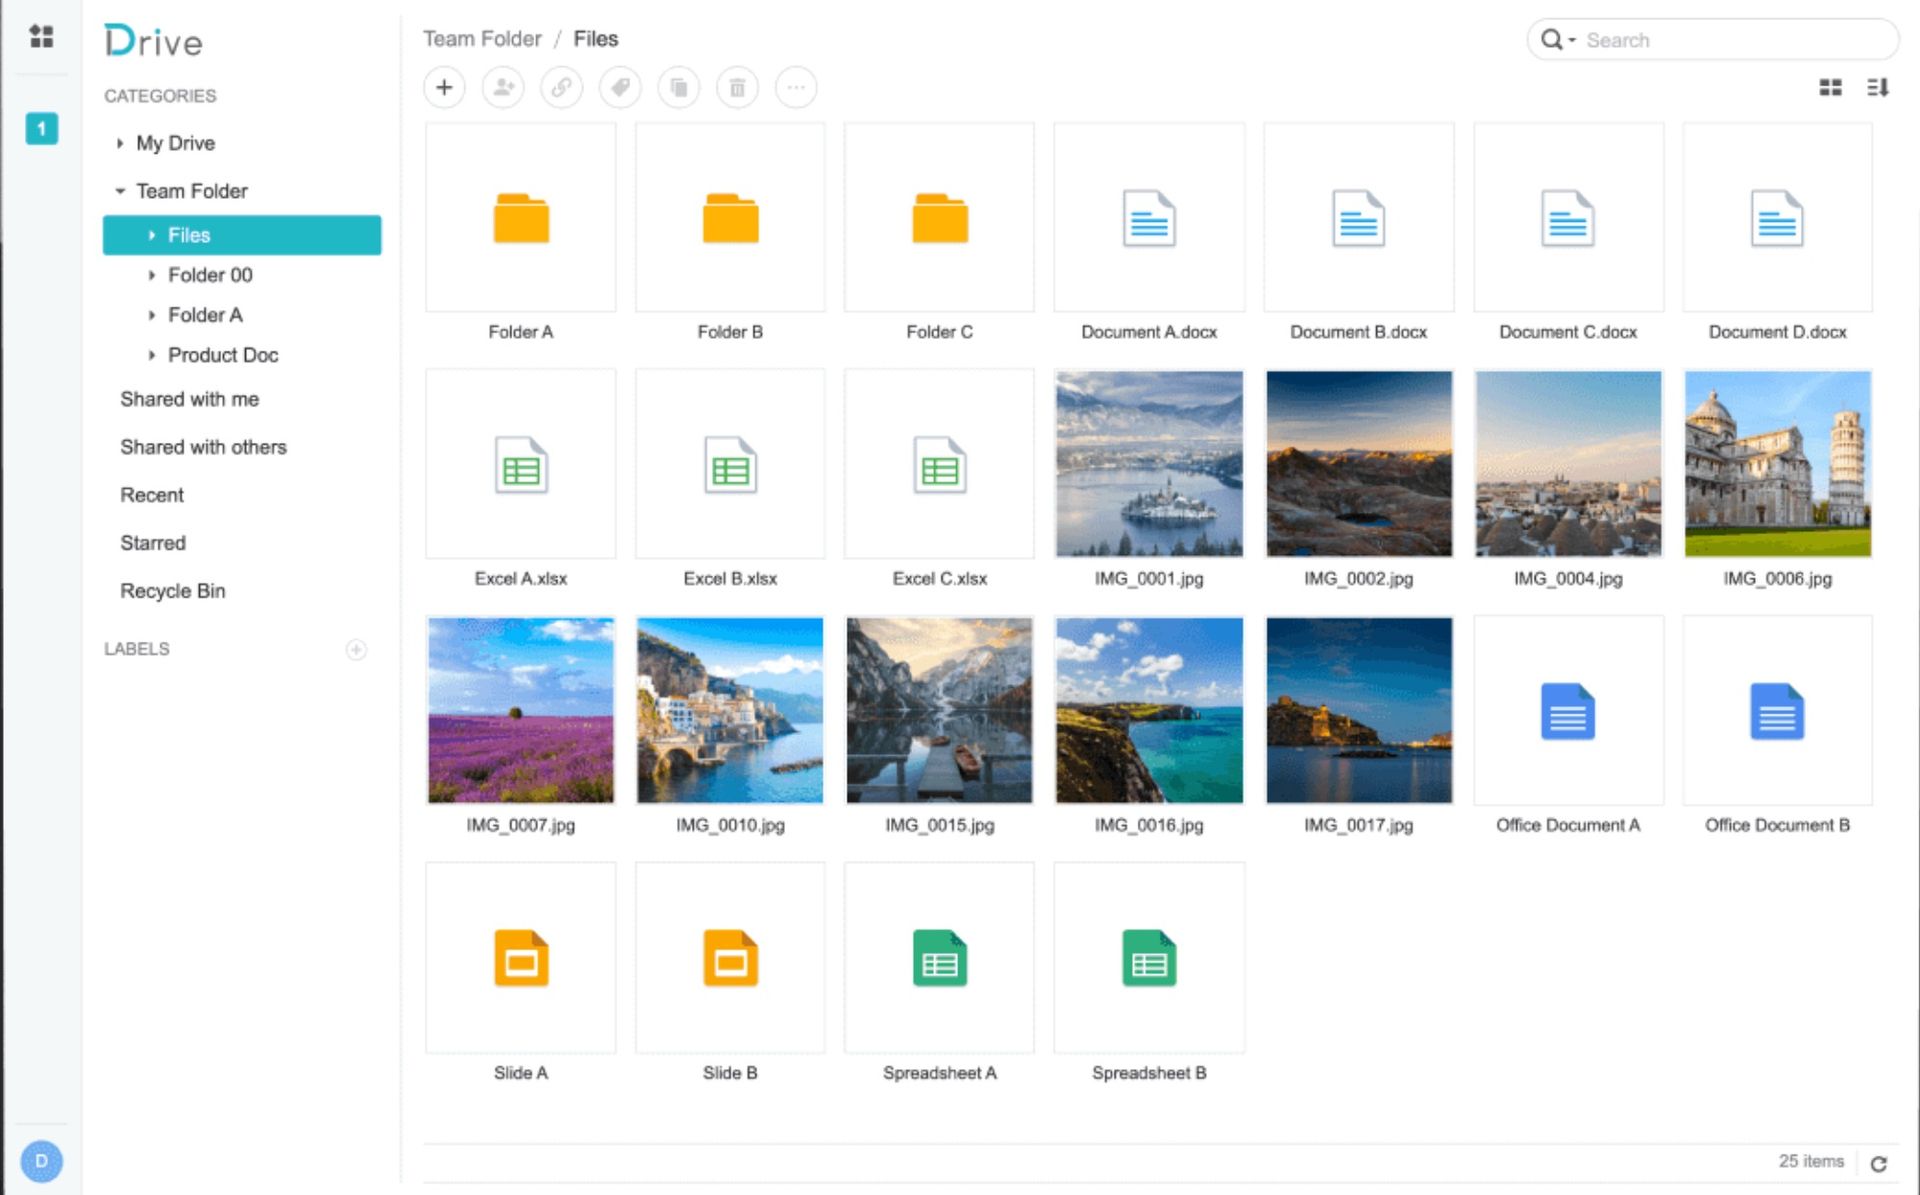Expand the My Drive tree arrow

tap(120, 144)
